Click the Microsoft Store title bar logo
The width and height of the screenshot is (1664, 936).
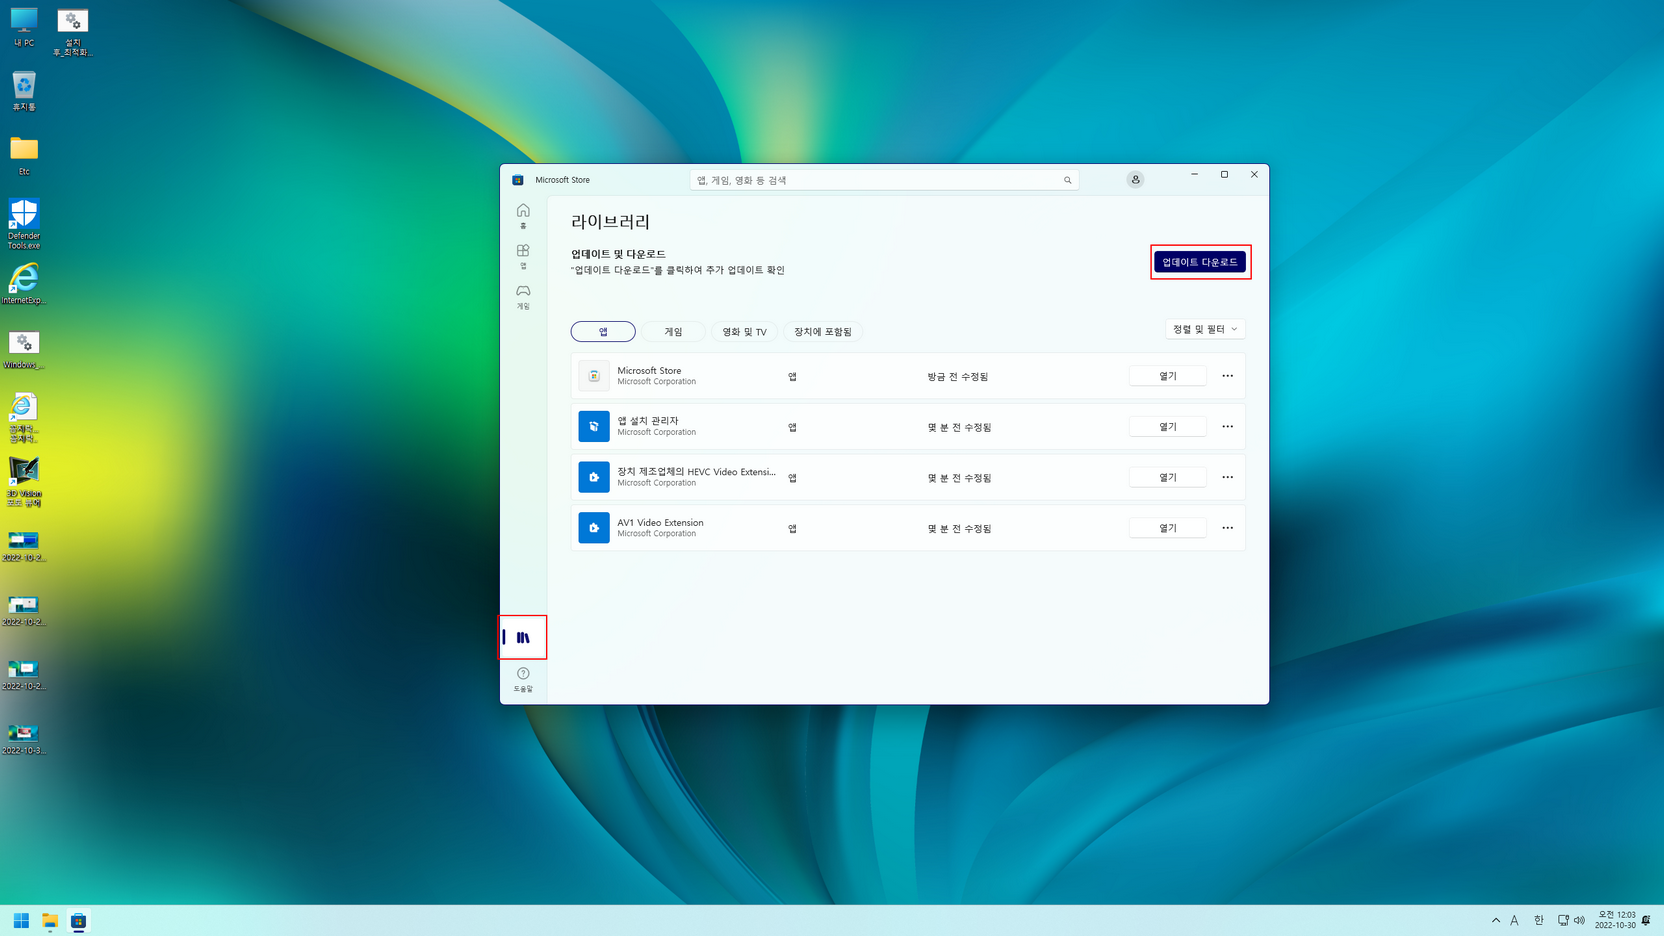pyautogui.click(x=518, y=180)
